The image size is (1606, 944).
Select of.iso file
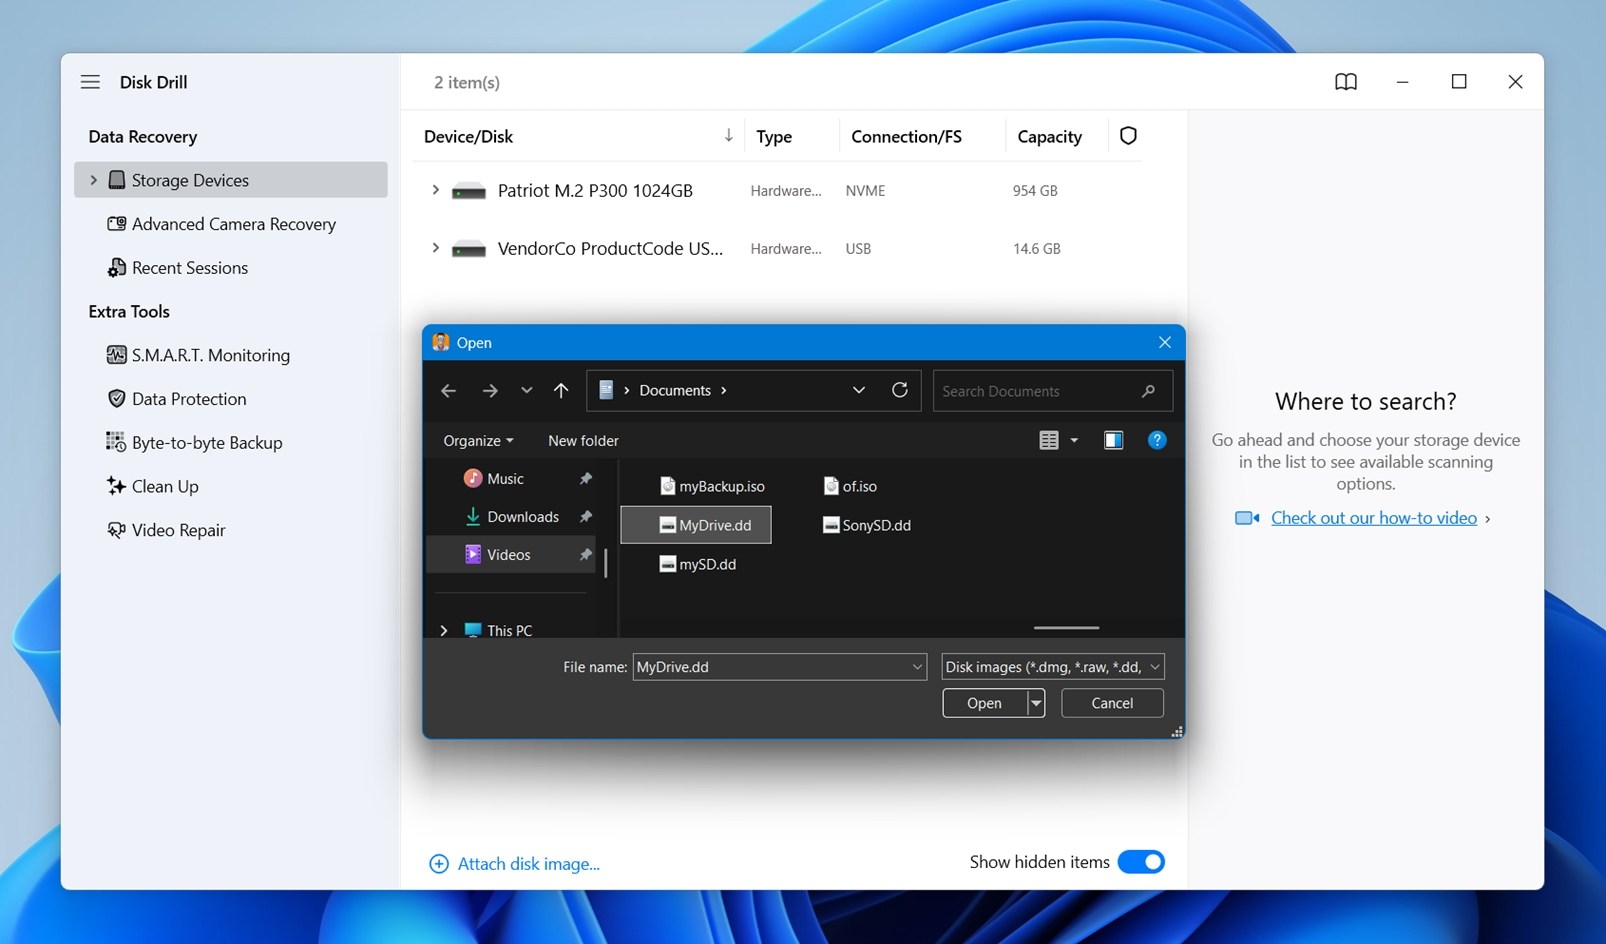(x=850, y=486)
